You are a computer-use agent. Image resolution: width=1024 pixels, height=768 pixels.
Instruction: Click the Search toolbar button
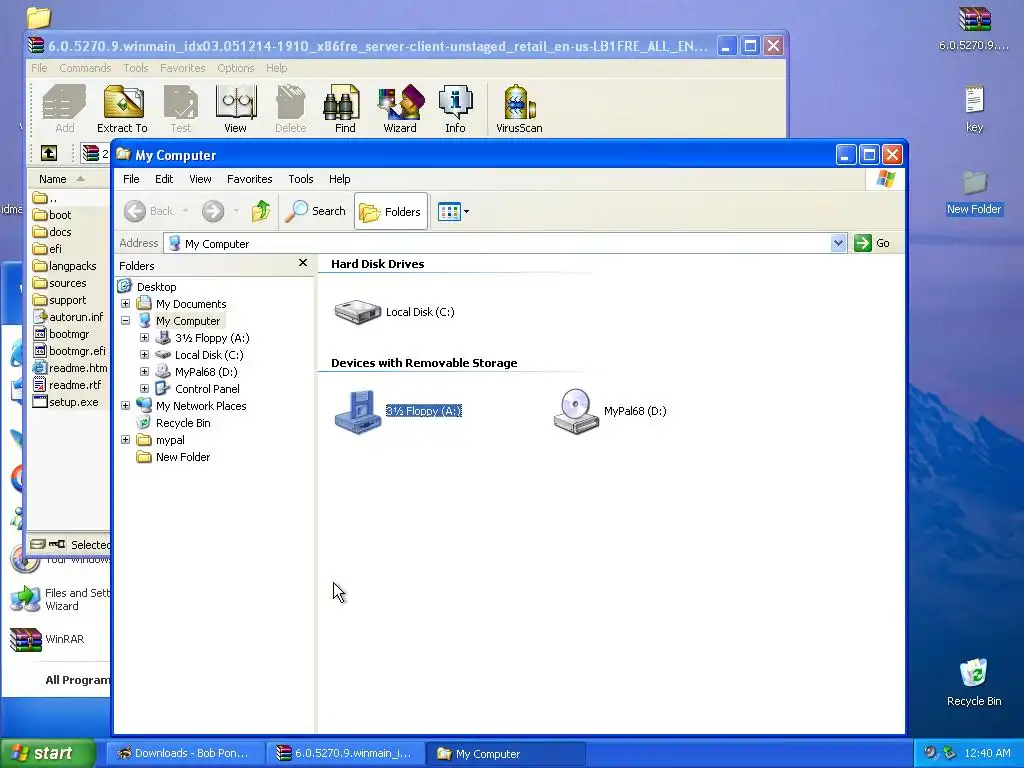pyautogui.click(x=315, y=211)
